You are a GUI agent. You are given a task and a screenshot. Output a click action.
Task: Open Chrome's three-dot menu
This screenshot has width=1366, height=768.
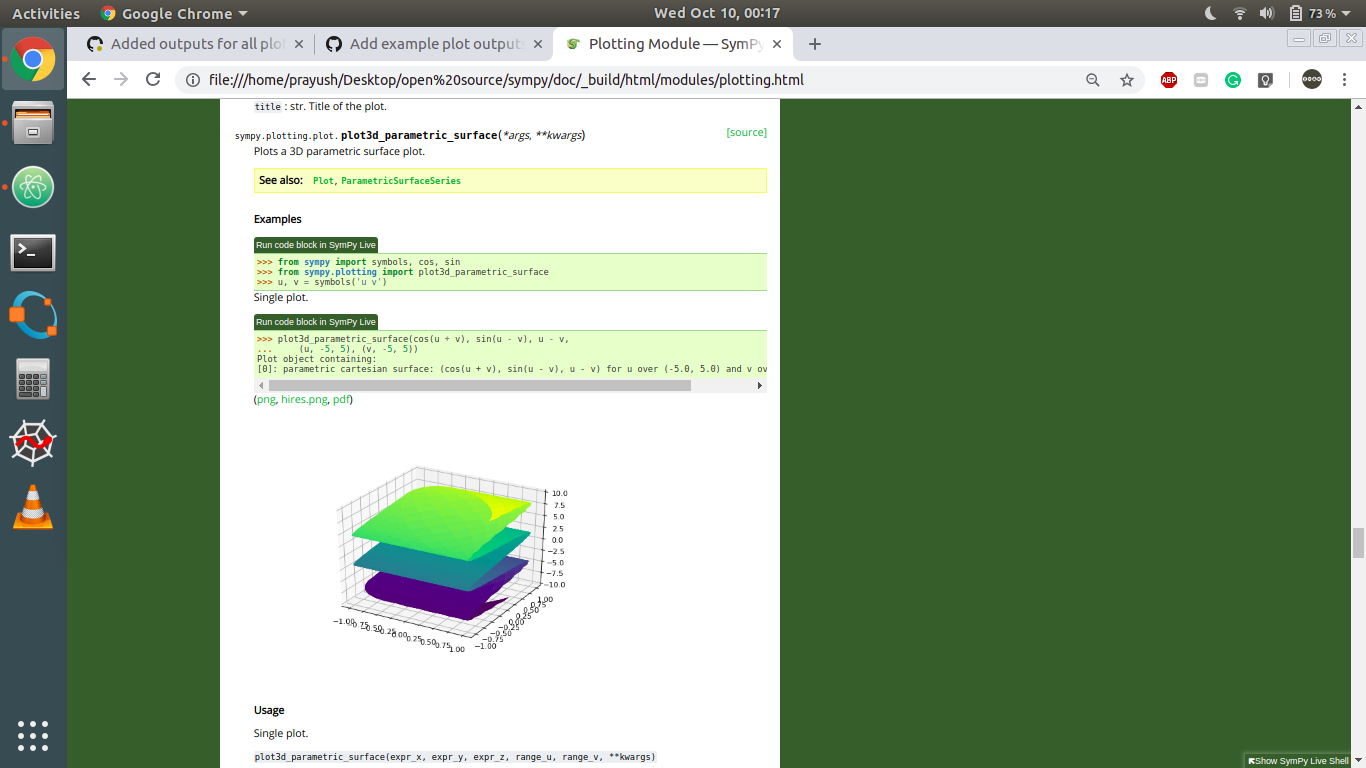point(1344,80)
